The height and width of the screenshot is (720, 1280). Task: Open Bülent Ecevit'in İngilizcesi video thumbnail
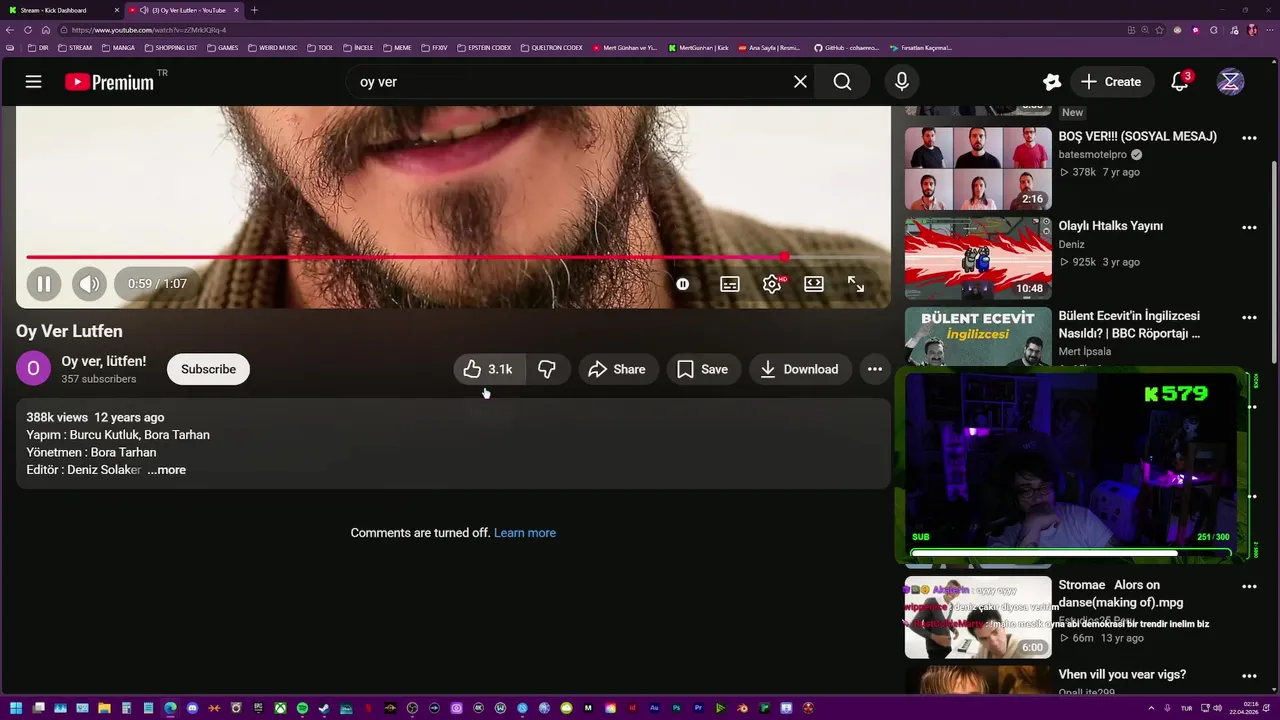978,337
